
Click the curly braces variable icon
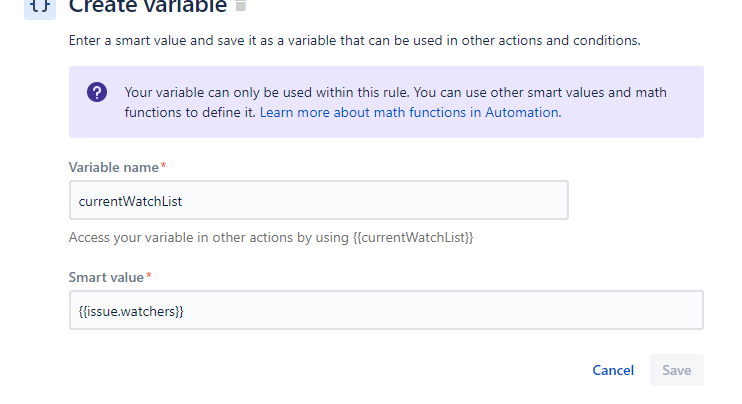40,8
